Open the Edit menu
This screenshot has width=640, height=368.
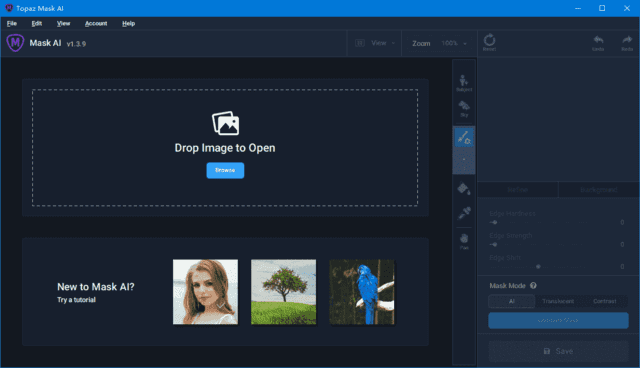coord(37,24)
